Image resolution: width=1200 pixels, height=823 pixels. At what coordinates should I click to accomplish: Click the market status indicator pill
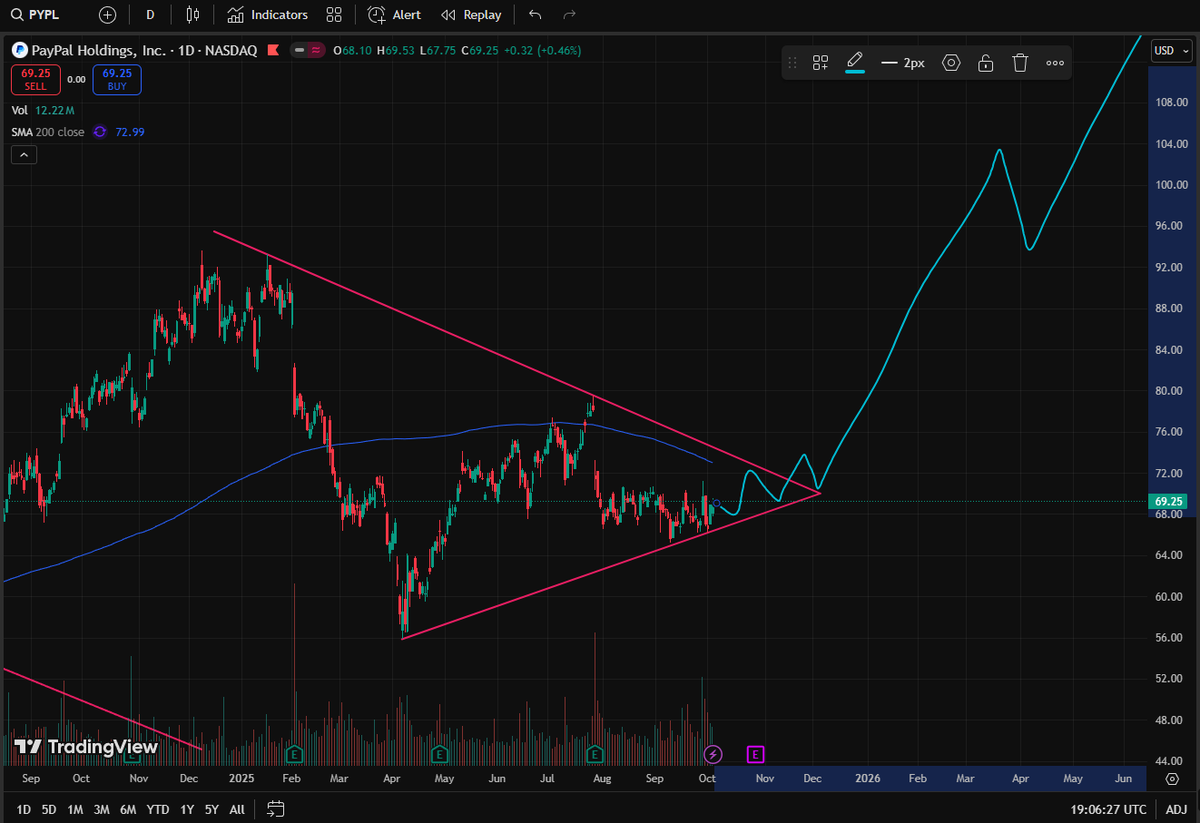click(x=309, y=50)
